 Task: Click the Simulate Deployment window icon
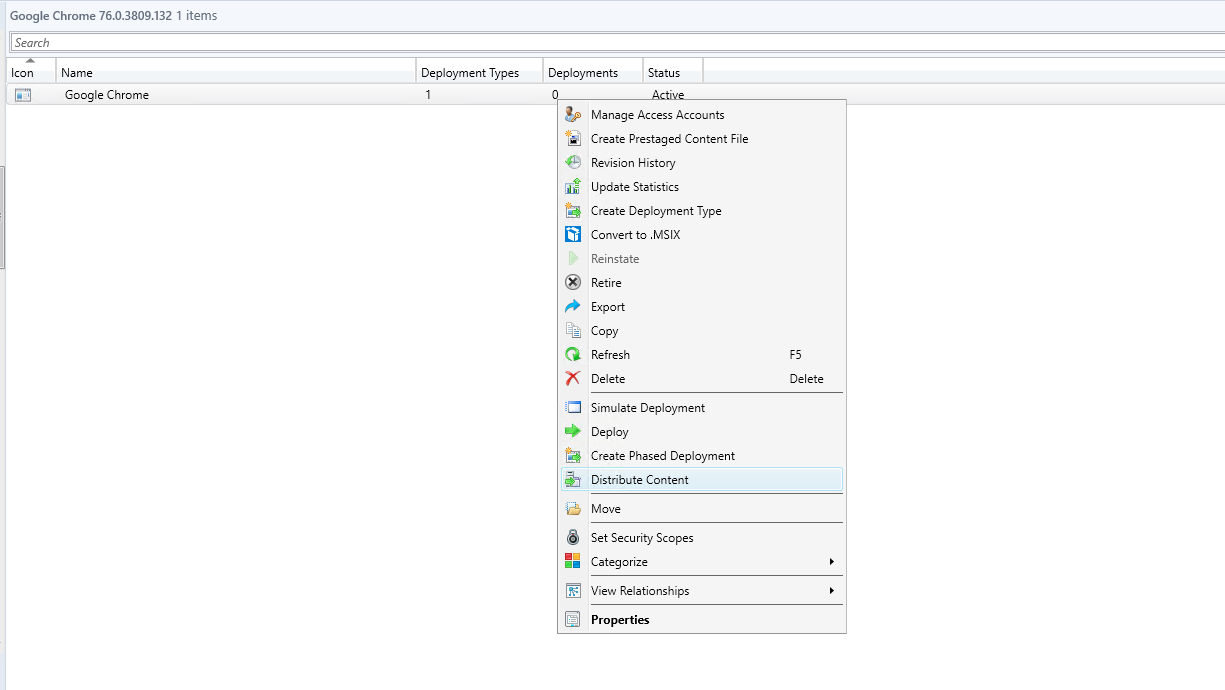point(573,408)
